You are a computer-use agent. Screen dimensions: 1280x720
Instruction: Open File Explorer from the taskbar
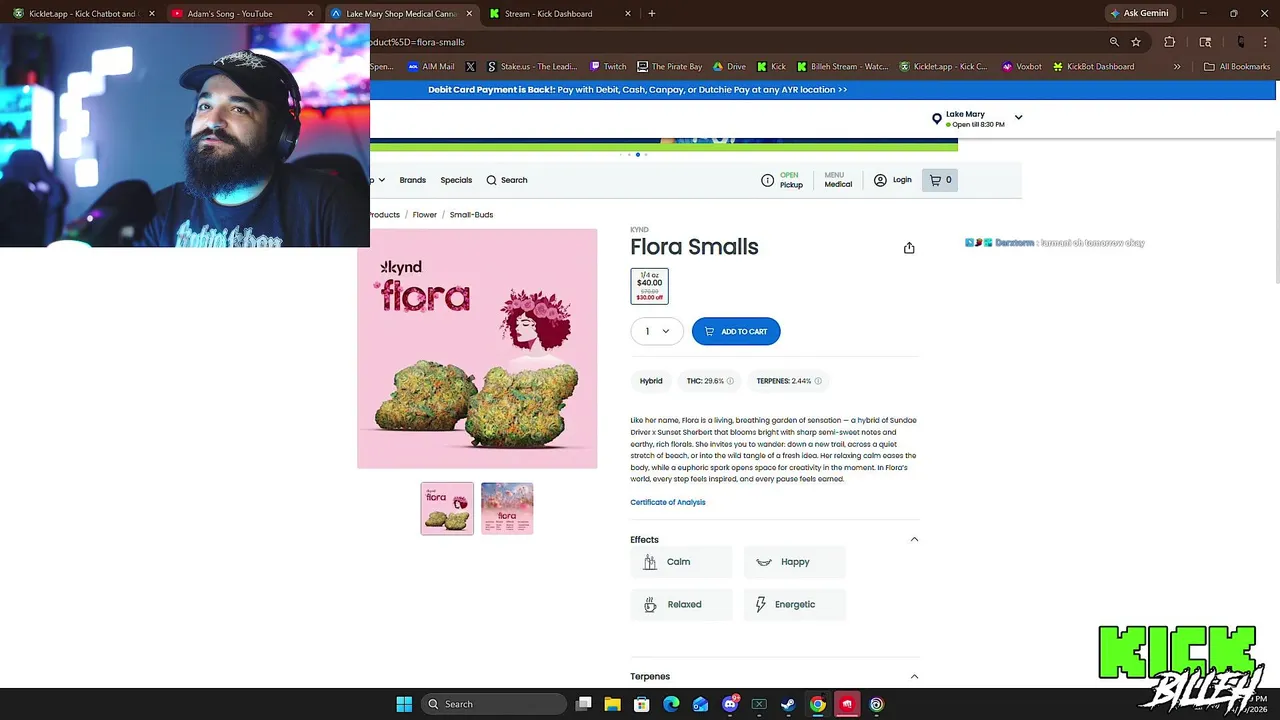[613, 704]
